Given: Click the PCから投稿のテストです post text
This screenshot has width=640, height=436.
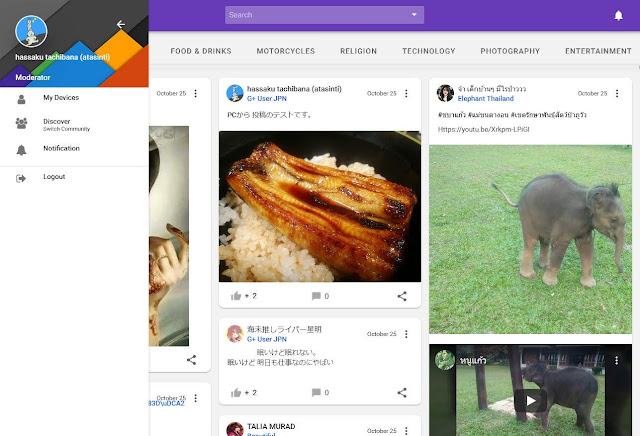Looking at the screenshot, I should tap(269, 115).
